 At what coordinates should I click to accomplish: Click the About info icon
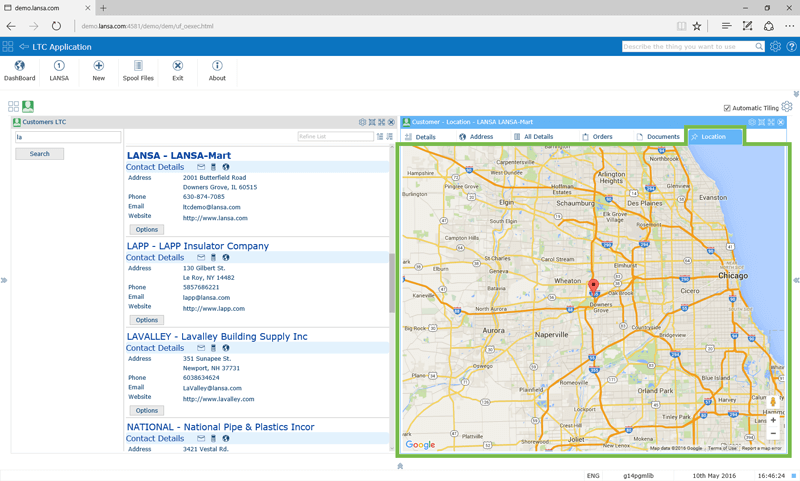(x=217, y=67)
